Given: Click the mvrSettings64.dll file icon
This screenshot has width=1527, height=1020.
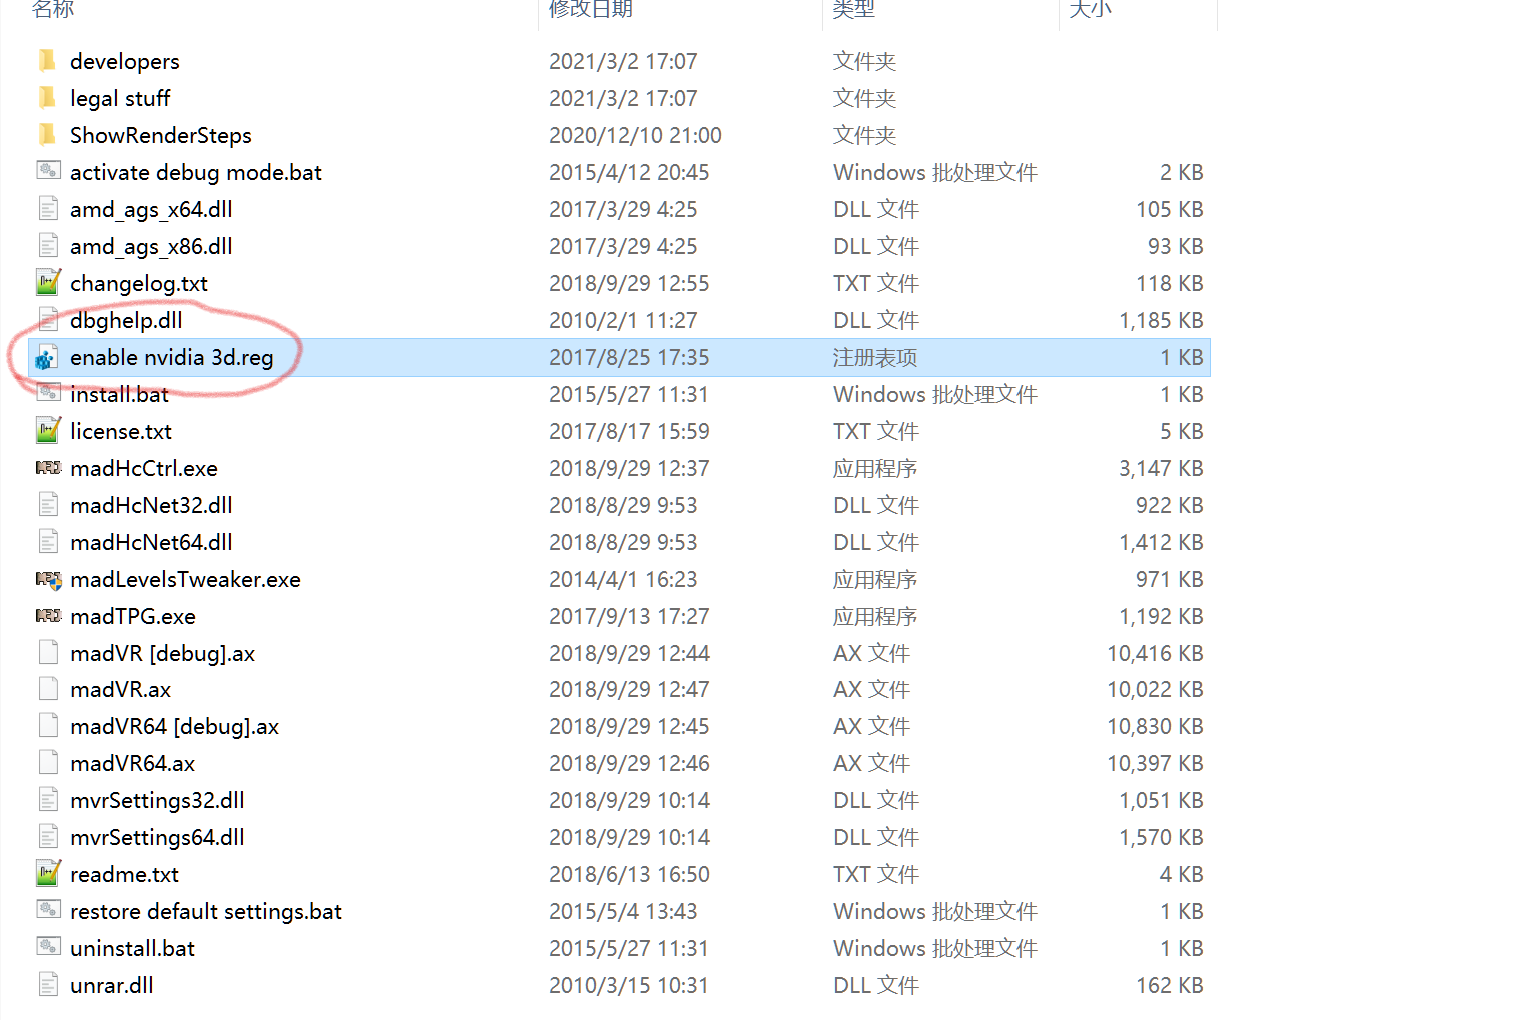Looking at the screenshot, I should (x=48, y=837).
